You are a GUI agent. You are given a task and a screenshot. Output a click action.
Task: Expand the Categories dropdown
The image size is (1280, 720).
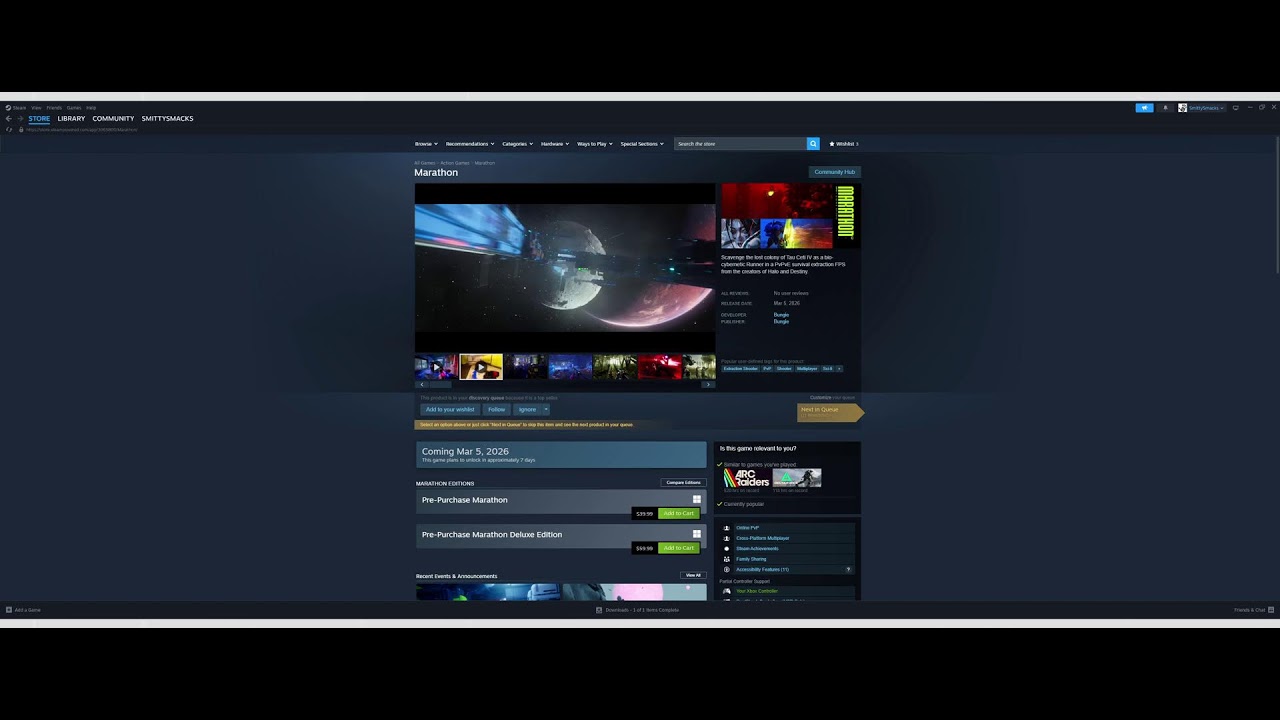[517, 144]
